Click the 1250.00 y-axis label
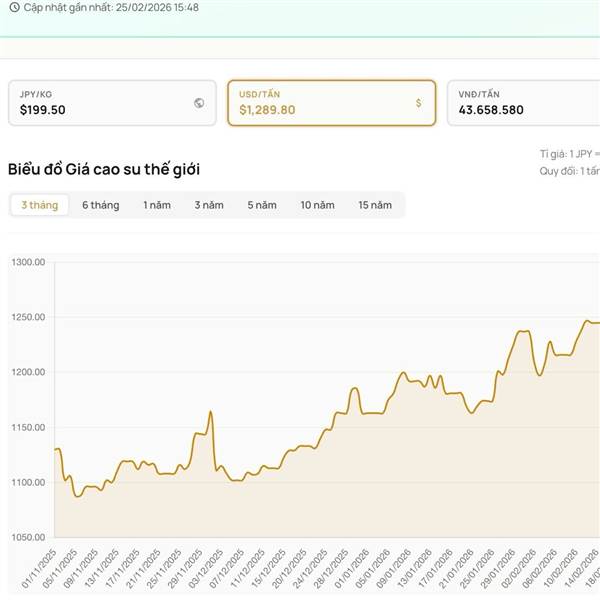The image size is (600, 600). 28,318
